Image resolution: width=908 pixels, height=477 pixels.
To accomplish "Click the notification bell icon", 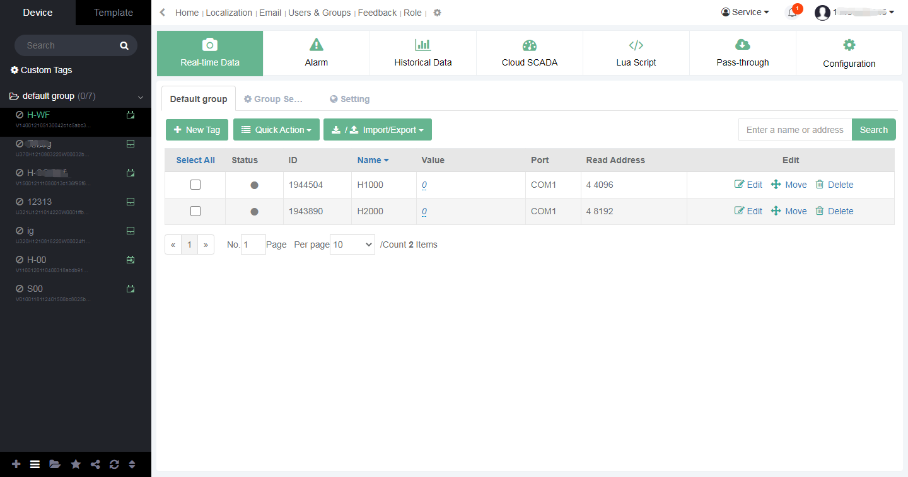I will click(x=792, y=13).
